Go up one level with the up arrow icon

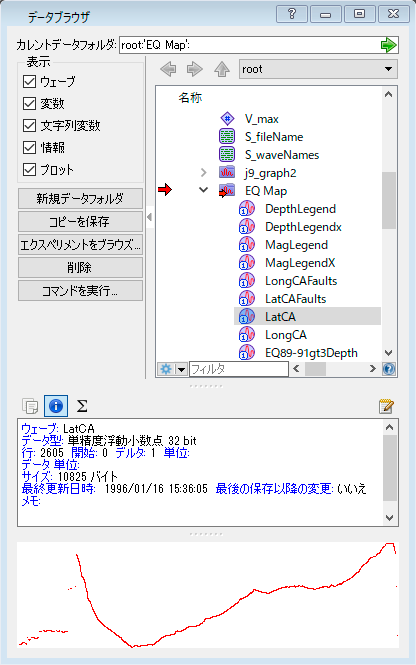click(222, 69)
